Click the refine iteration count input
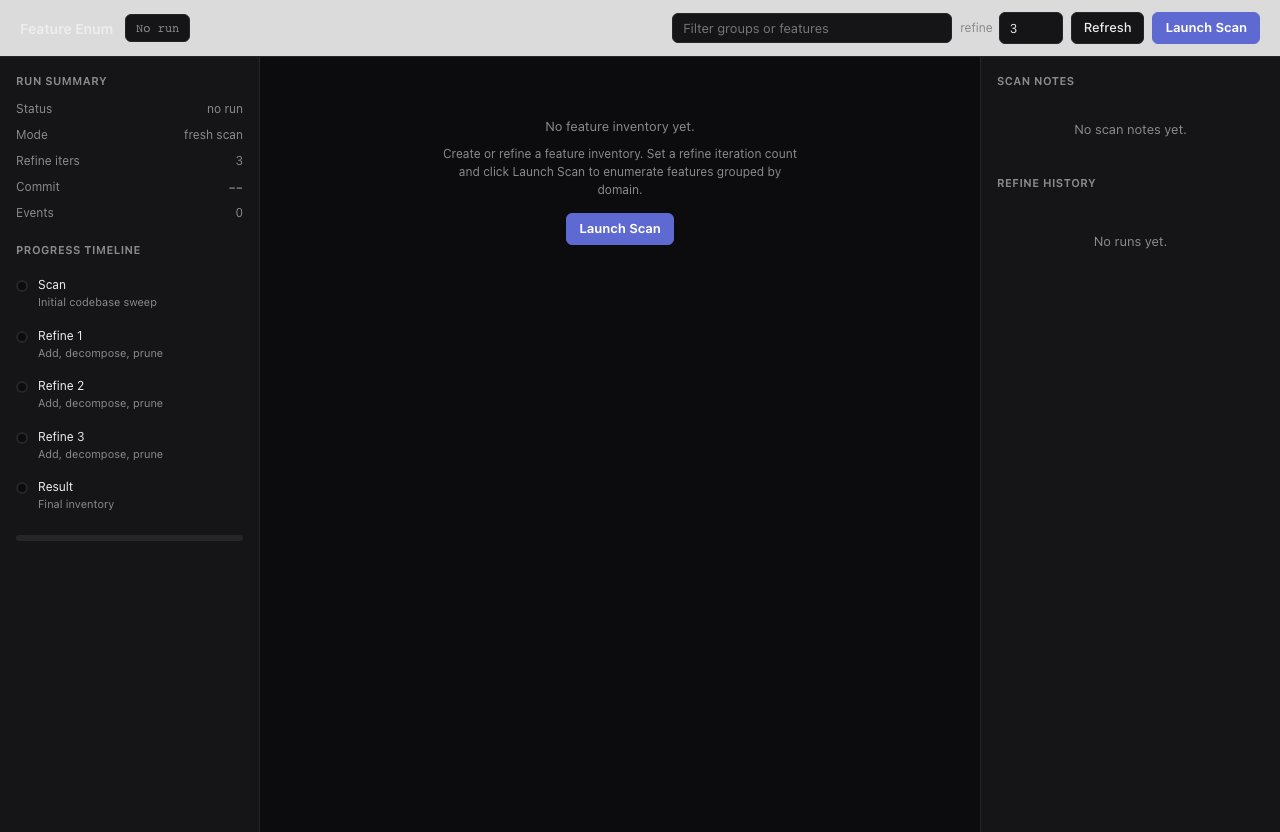 (x=1030, y=28)
